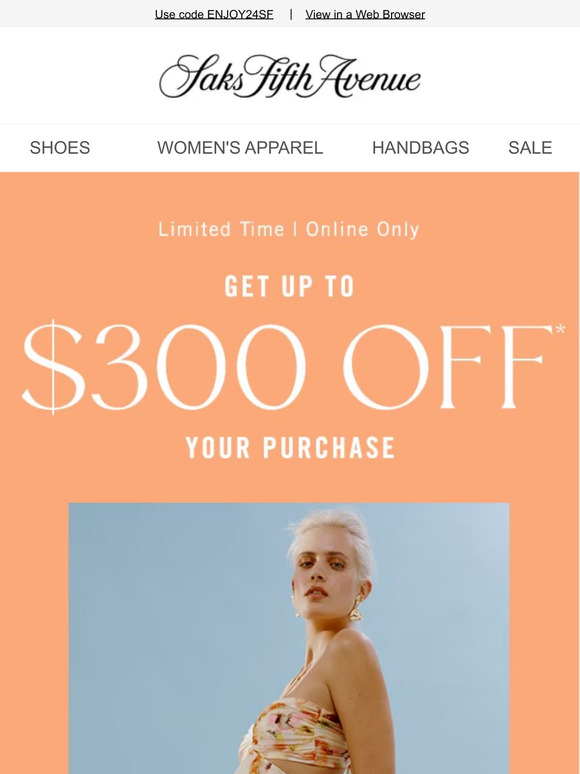This screenshot has width=580, height=774.
Task: Open View in a Web Browser link
Action: pos(365,14)
